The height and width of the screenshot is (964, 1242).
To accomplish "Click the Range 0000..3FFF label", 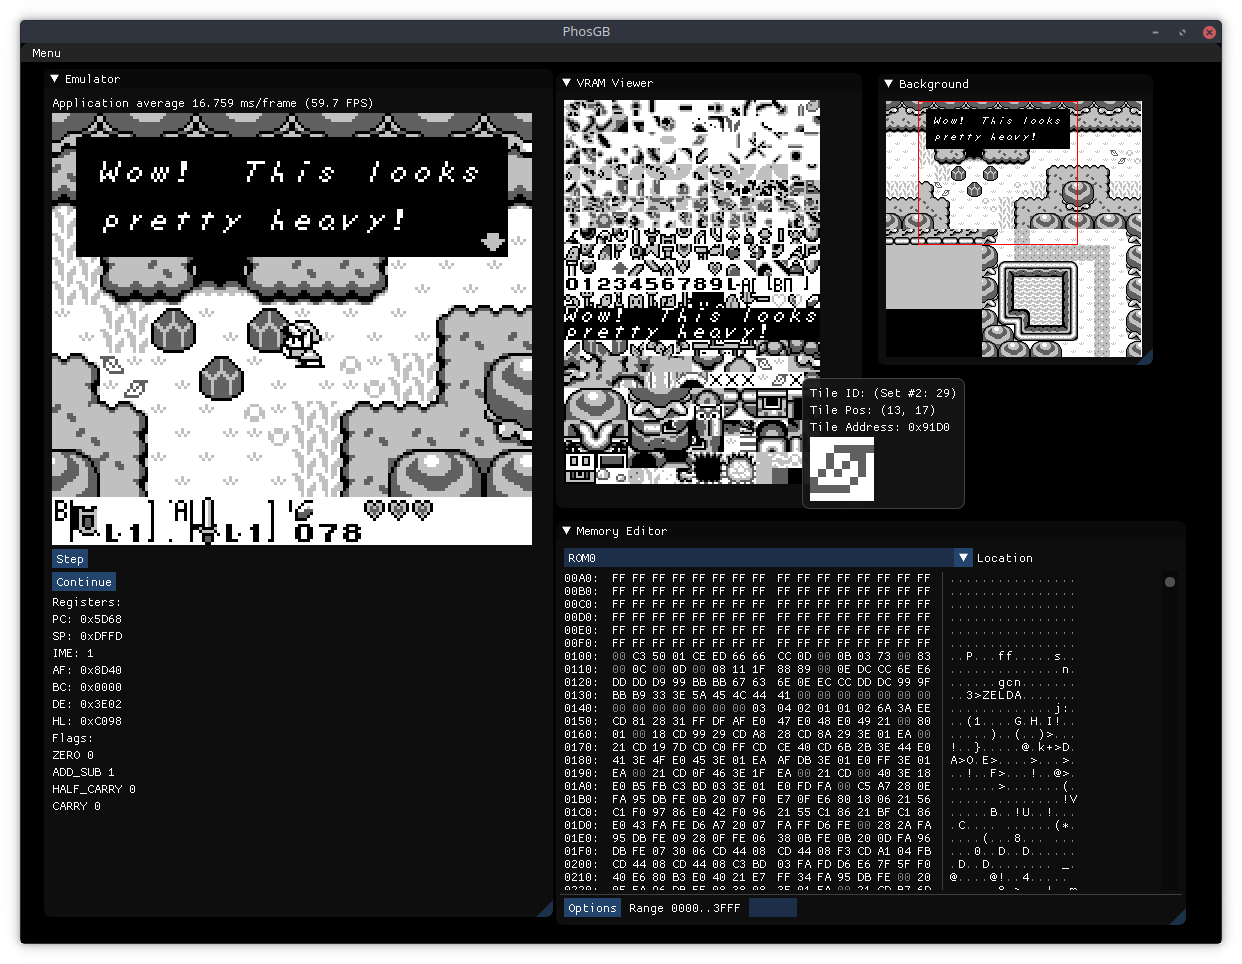I will click(685, 908).
